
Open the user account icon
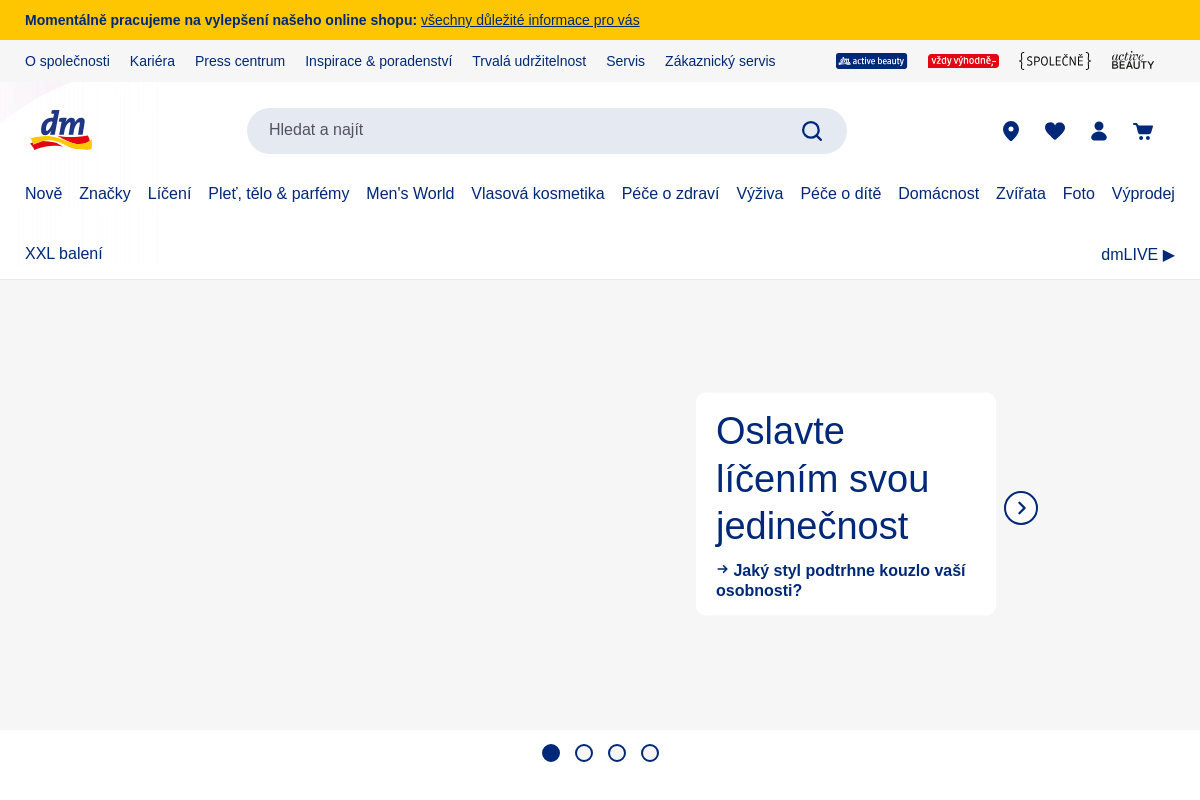point(1099,131)
